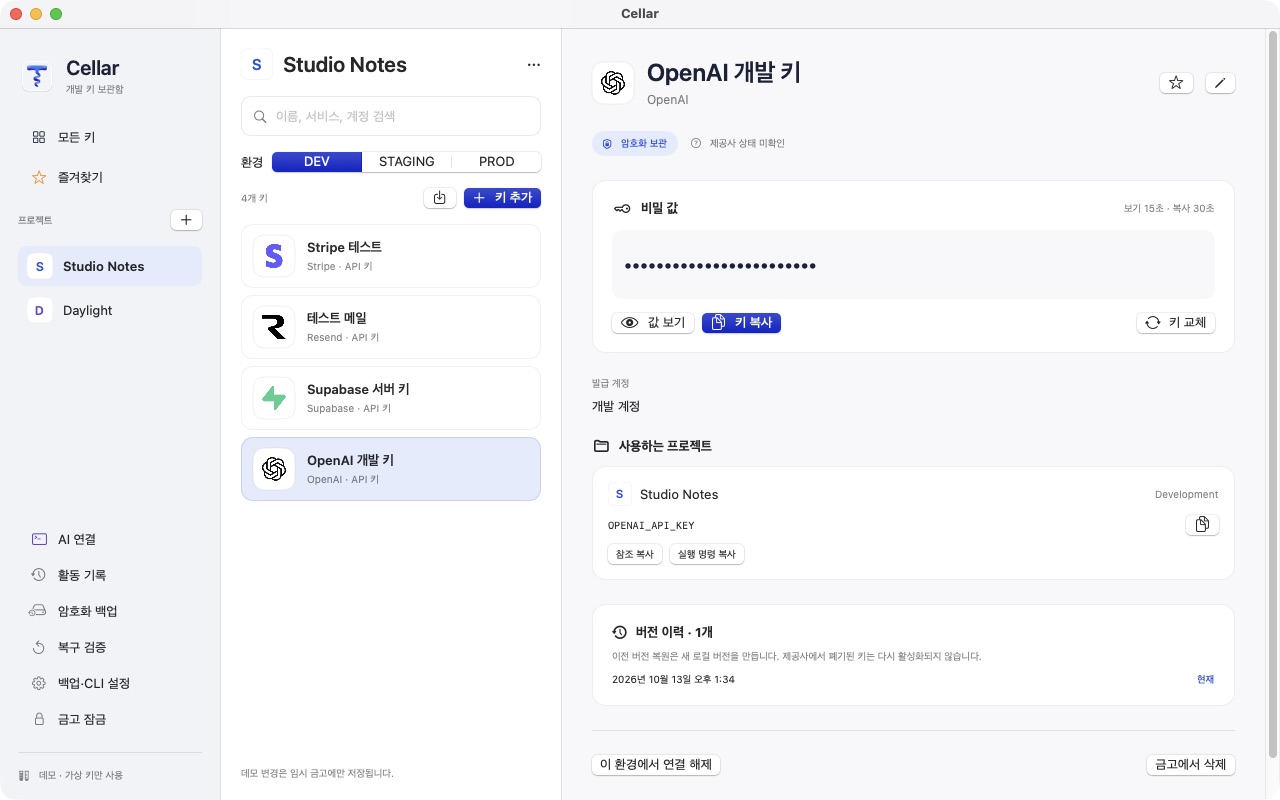Click the detail pane vertical scrollbar
This screenshot has width=1280, height=800.
[1273, 395]
